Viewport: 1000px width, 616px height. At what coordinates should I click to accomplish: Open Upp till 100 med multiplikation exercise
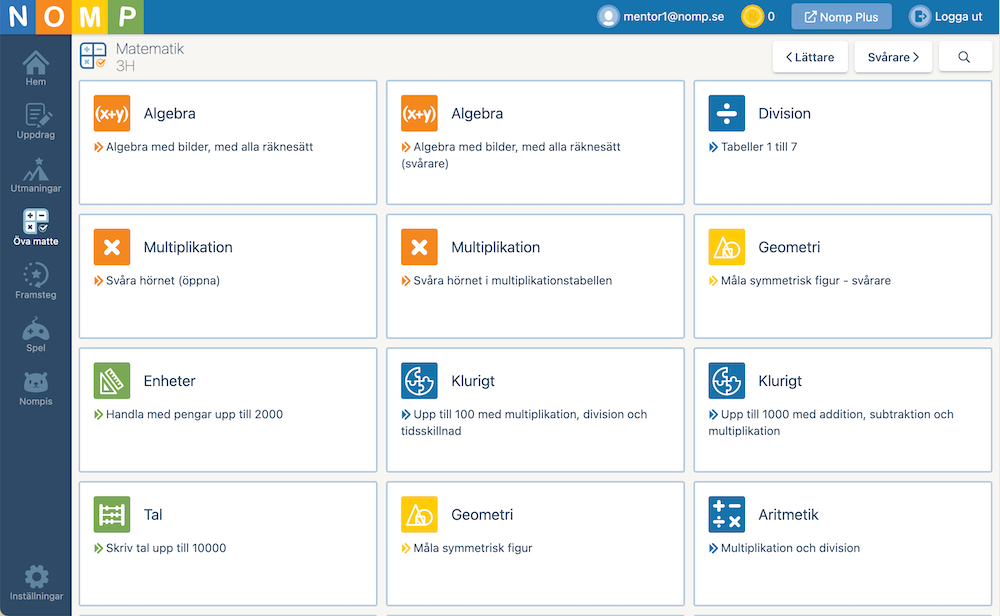point(524,423)
